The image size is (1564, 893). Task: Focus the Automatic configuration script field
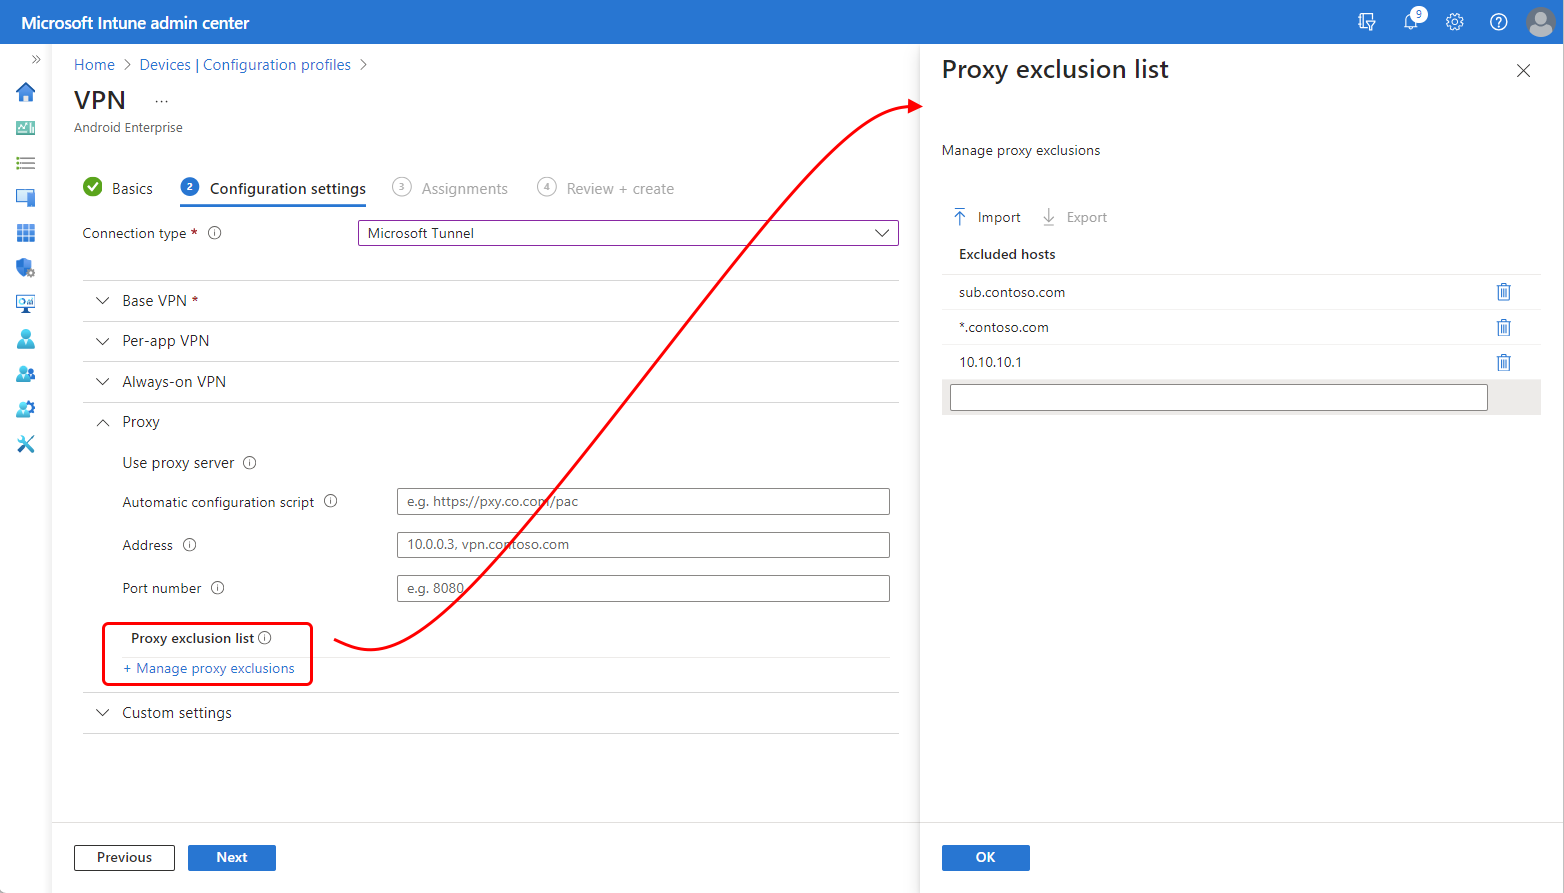(x=643, y=502)
